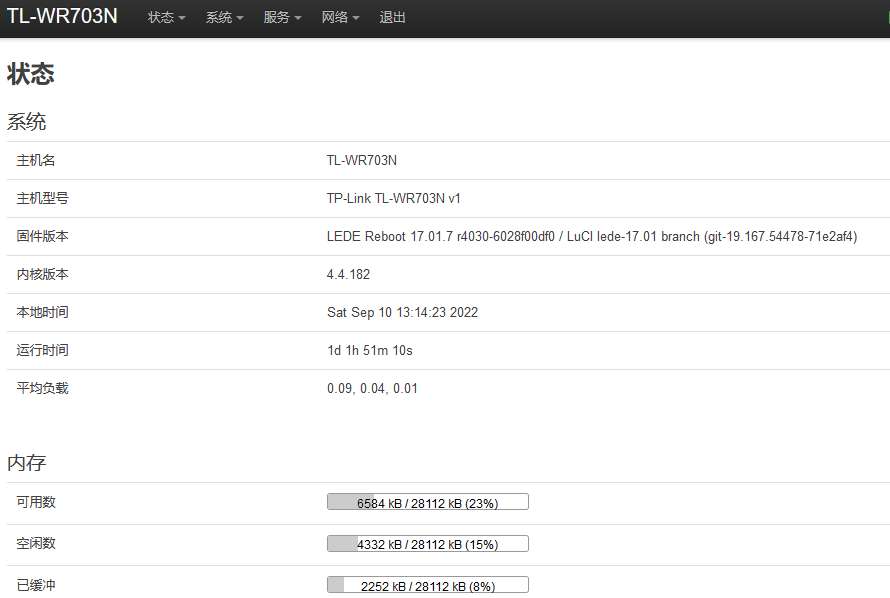Click the 主机型号 row label
The height and width of the screenshot is (598, 890).
pos(43,199)
